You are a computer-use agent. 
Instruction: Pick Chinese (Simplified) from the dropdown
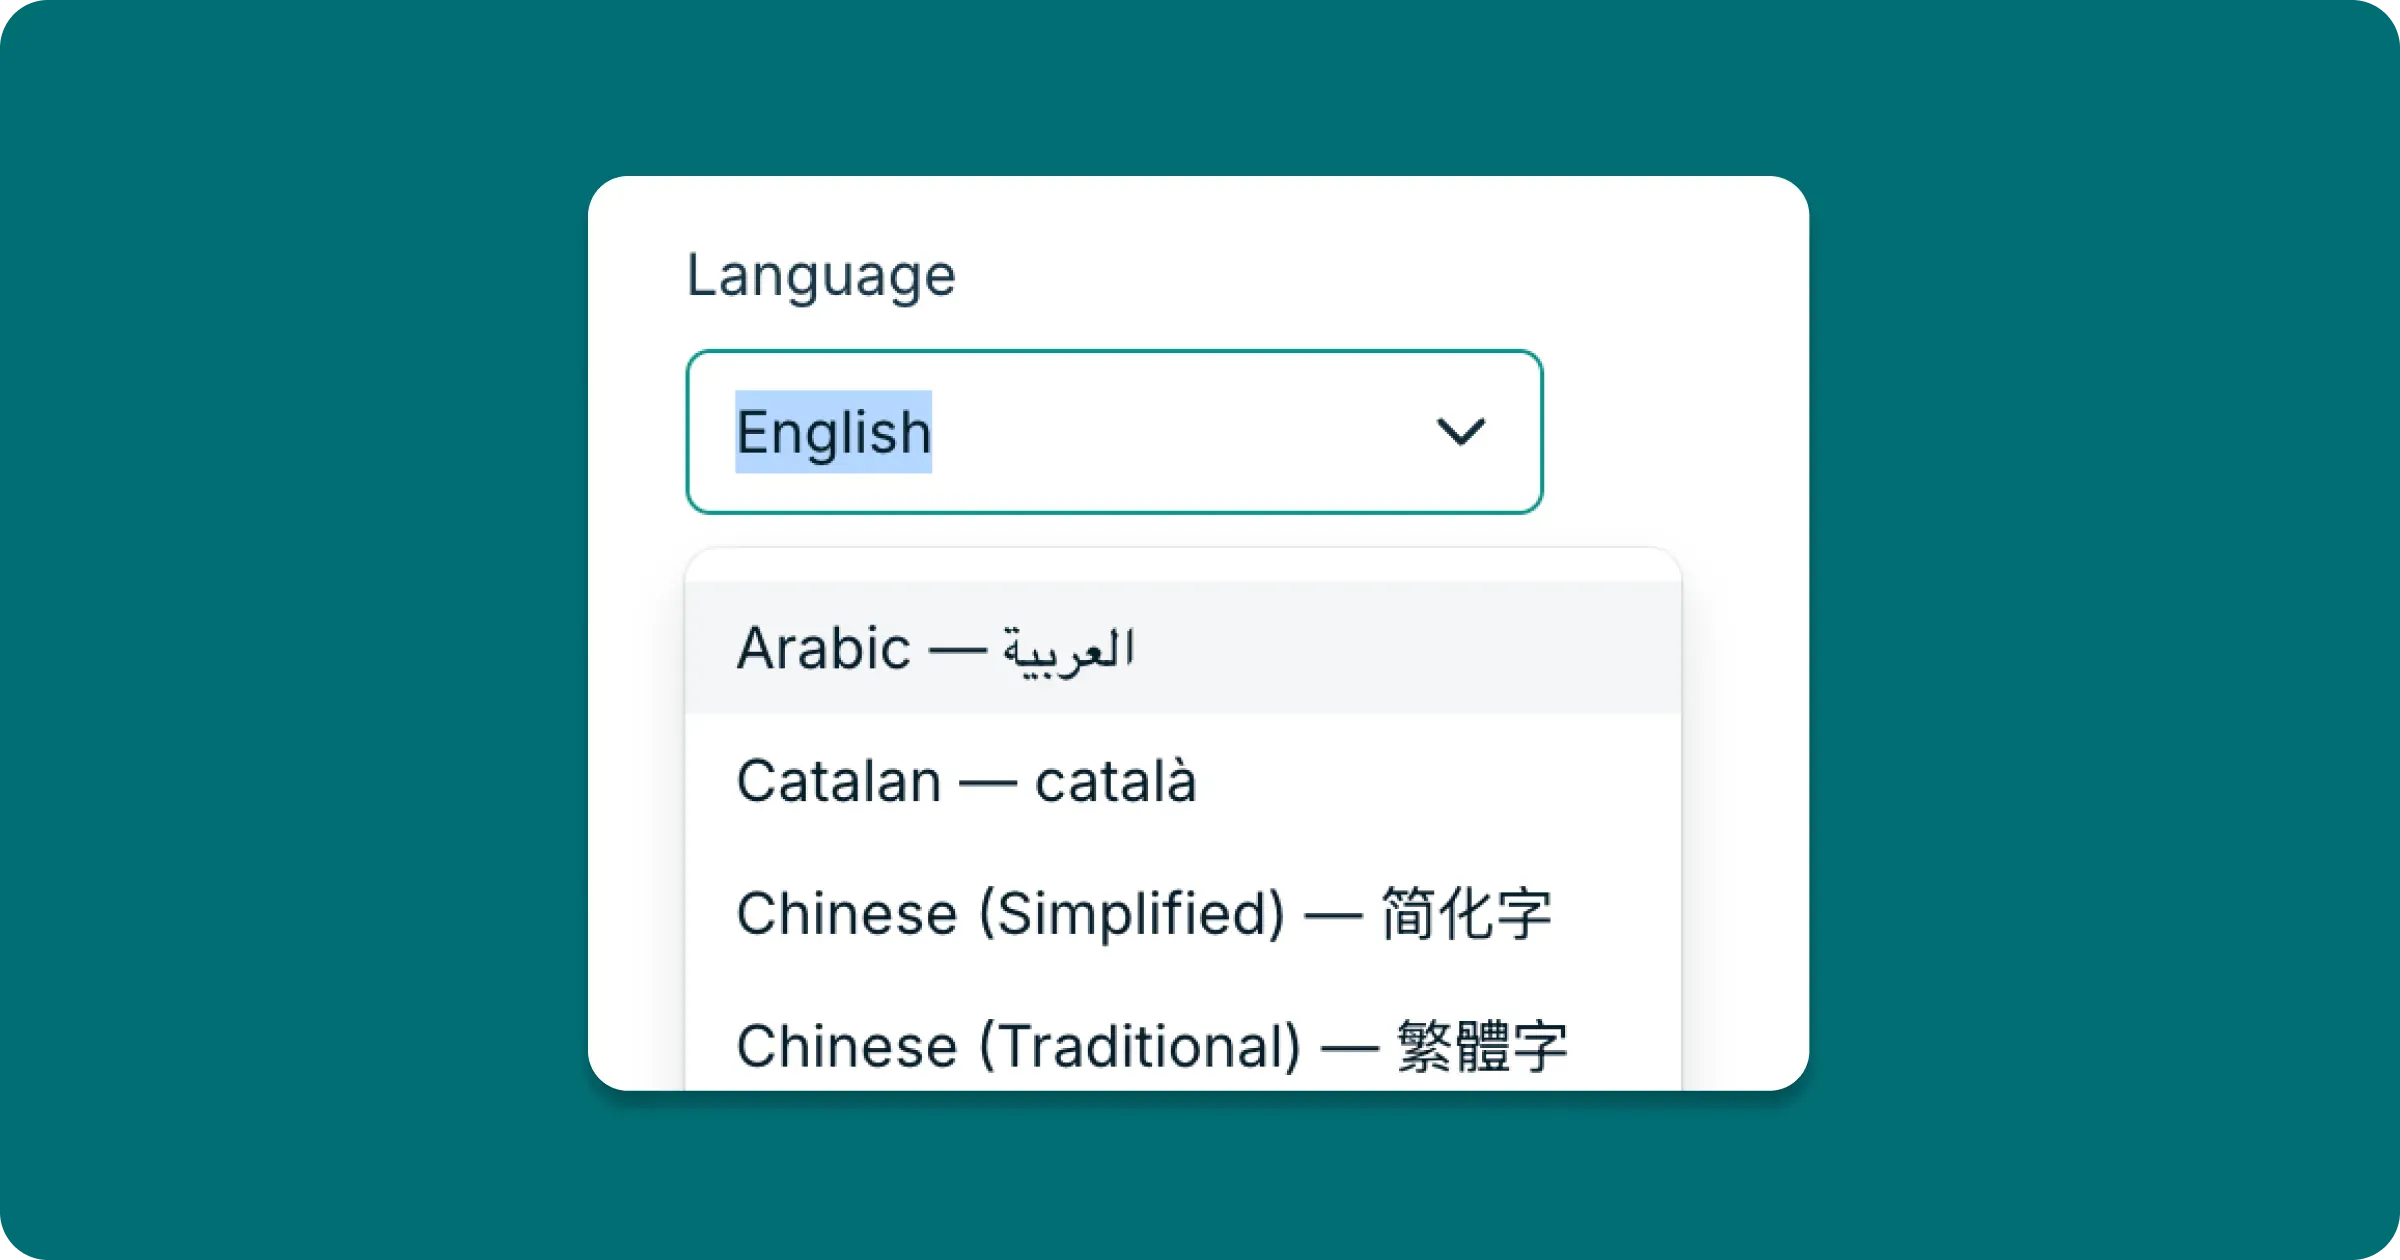coord(1180,914)
